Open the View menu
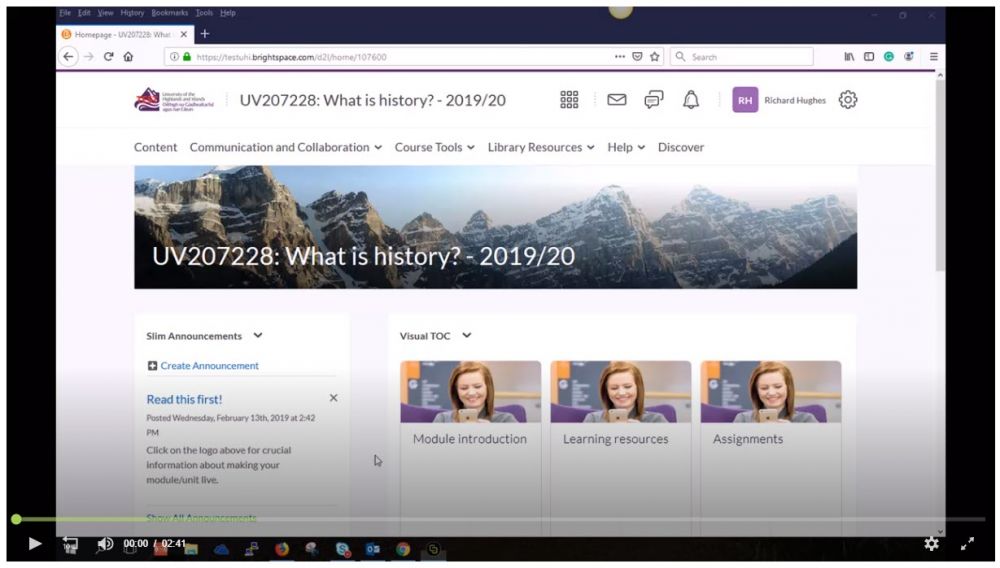 pos(105,13)
